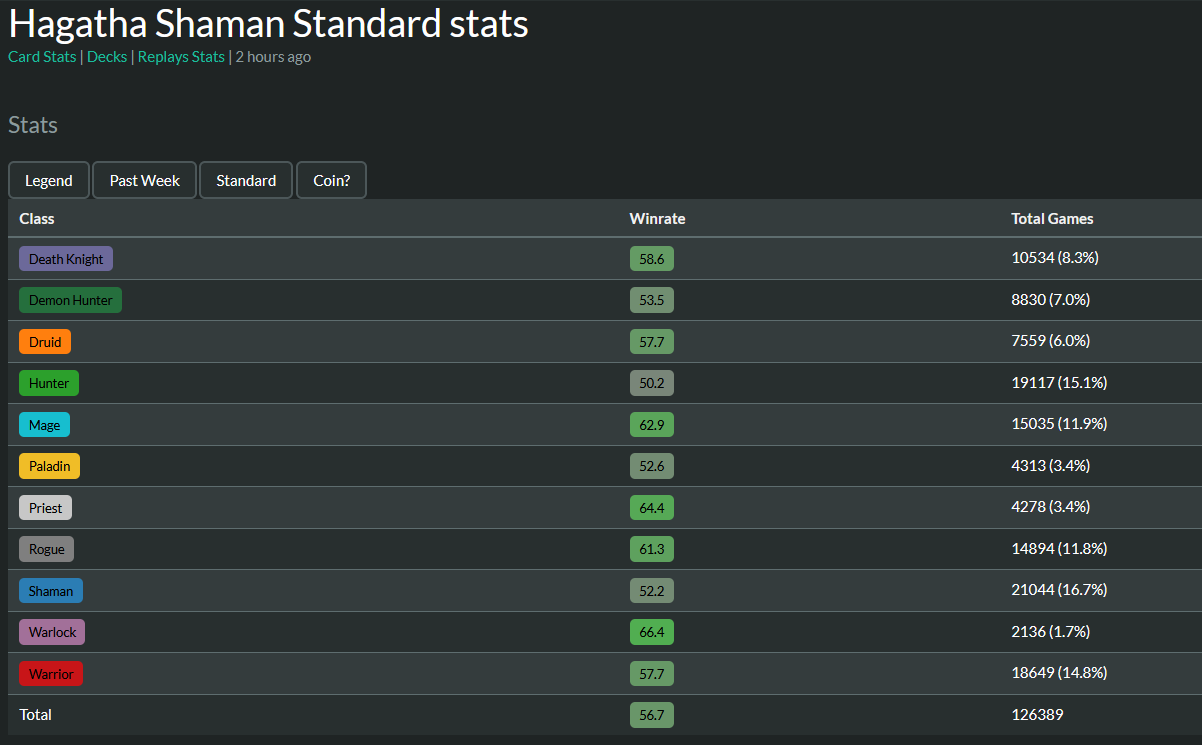The image size is (1202, 745).
Task: Click the 52.2 winrate value
Action: [652, 591]
